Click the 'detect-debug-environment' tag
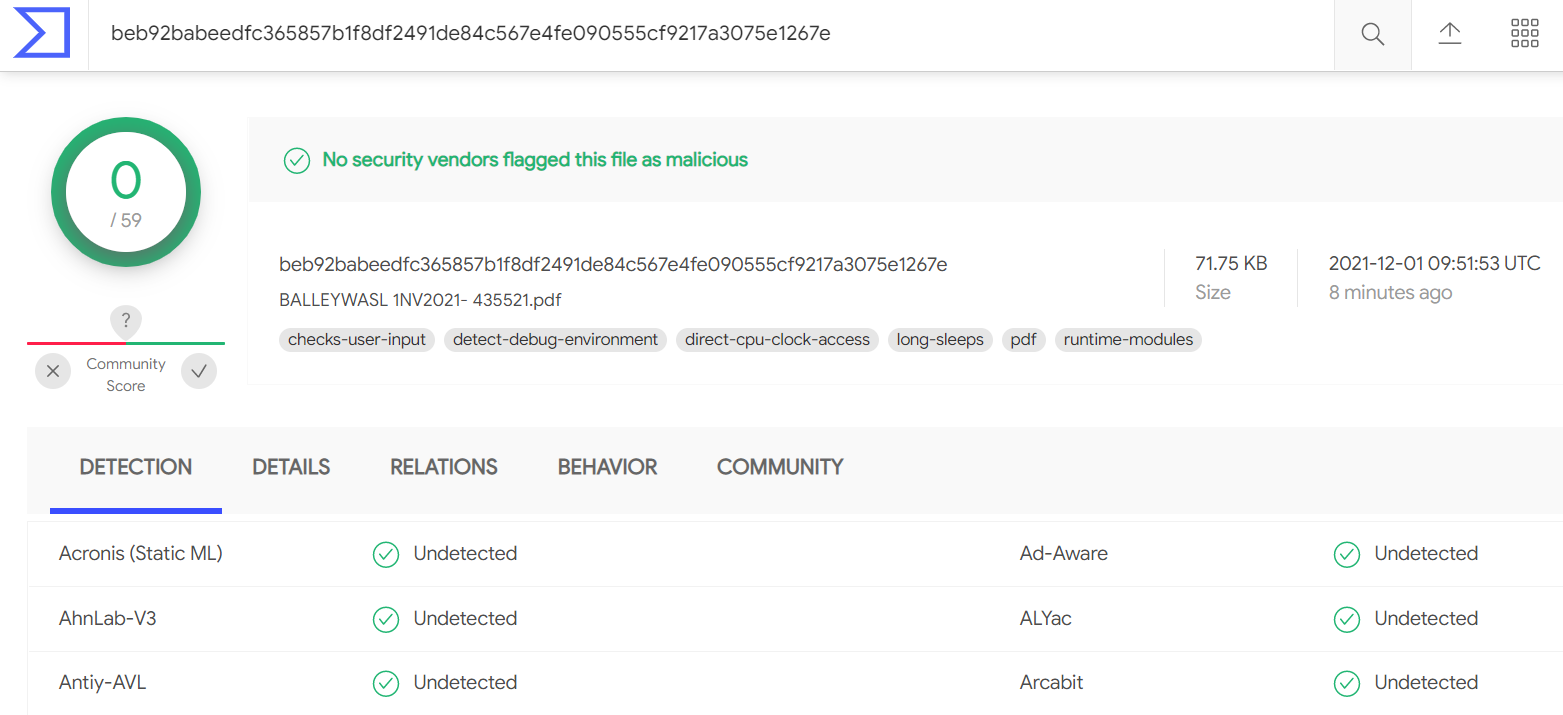This screenshot has height=715, width=1563. coord(555,340)
